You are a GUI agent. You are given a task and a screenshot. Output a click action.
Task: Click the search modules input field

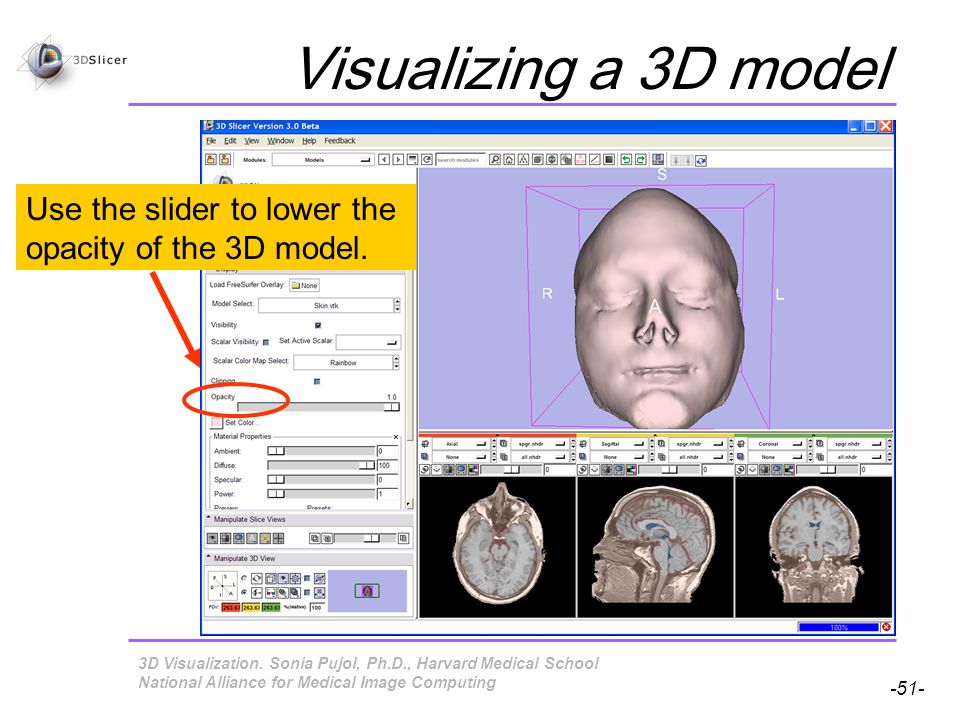click(x=460, y=160)
